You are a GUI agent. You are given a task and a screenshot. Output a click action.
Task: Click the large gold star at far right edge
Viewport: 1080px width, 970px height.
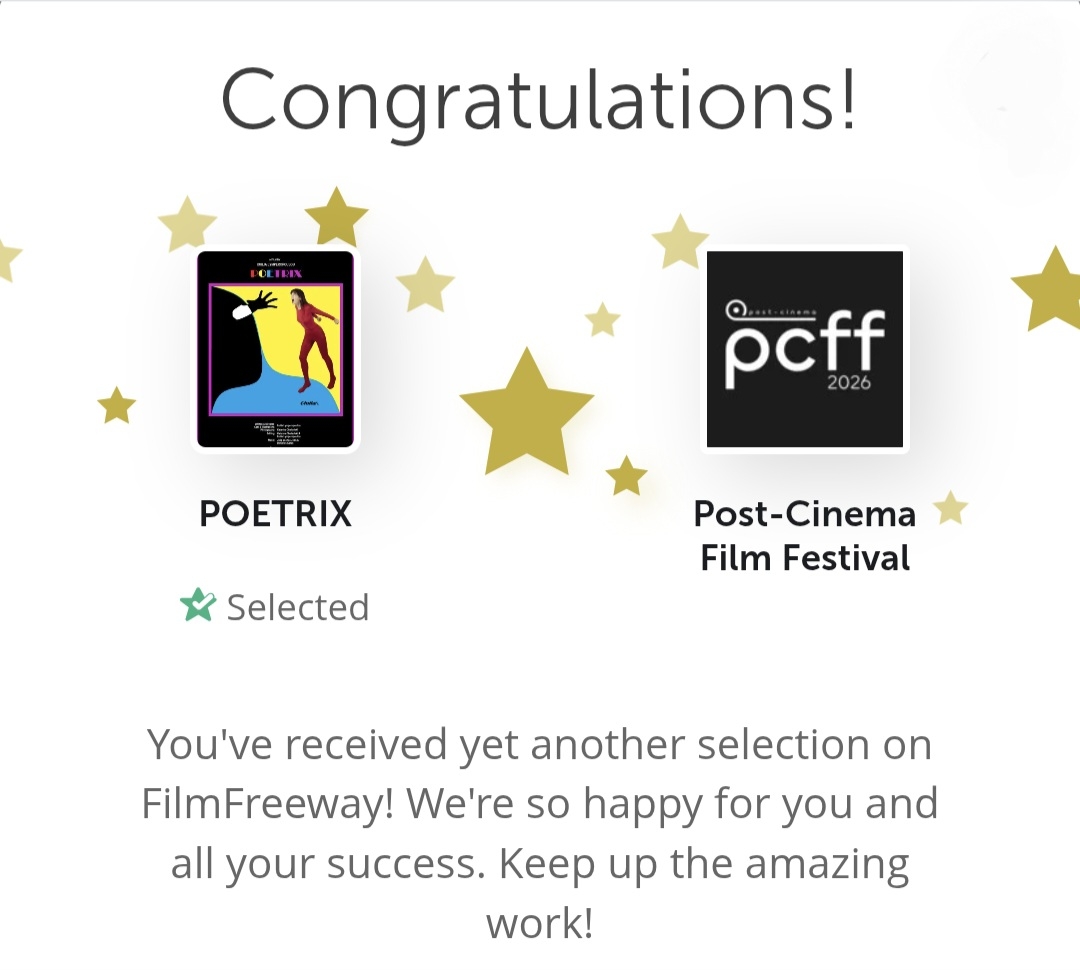[x=1050, y=289]
